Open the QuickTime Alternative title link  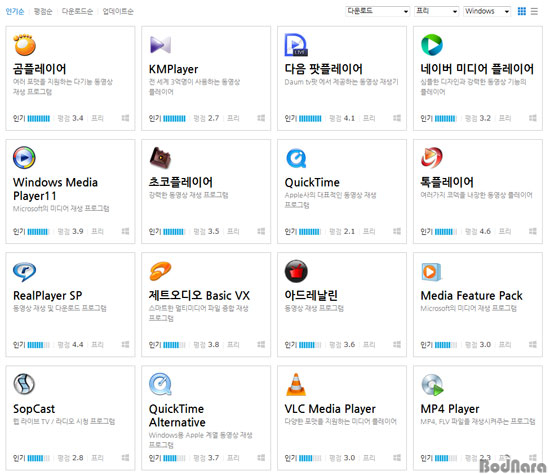point(177,416)
